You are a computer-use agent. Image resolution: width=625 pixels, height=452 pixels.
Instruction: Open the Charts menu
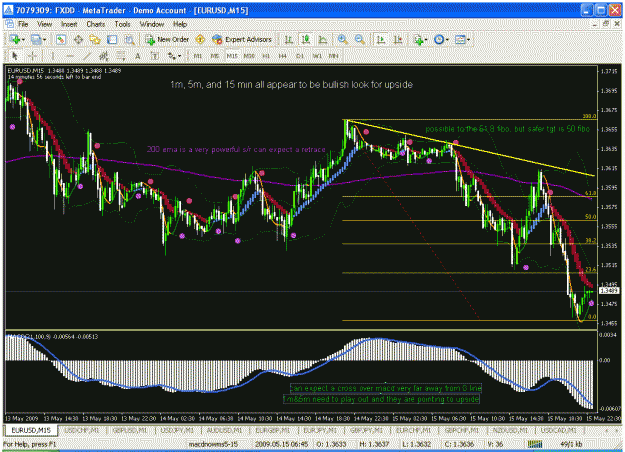click(x=96, y=24)
